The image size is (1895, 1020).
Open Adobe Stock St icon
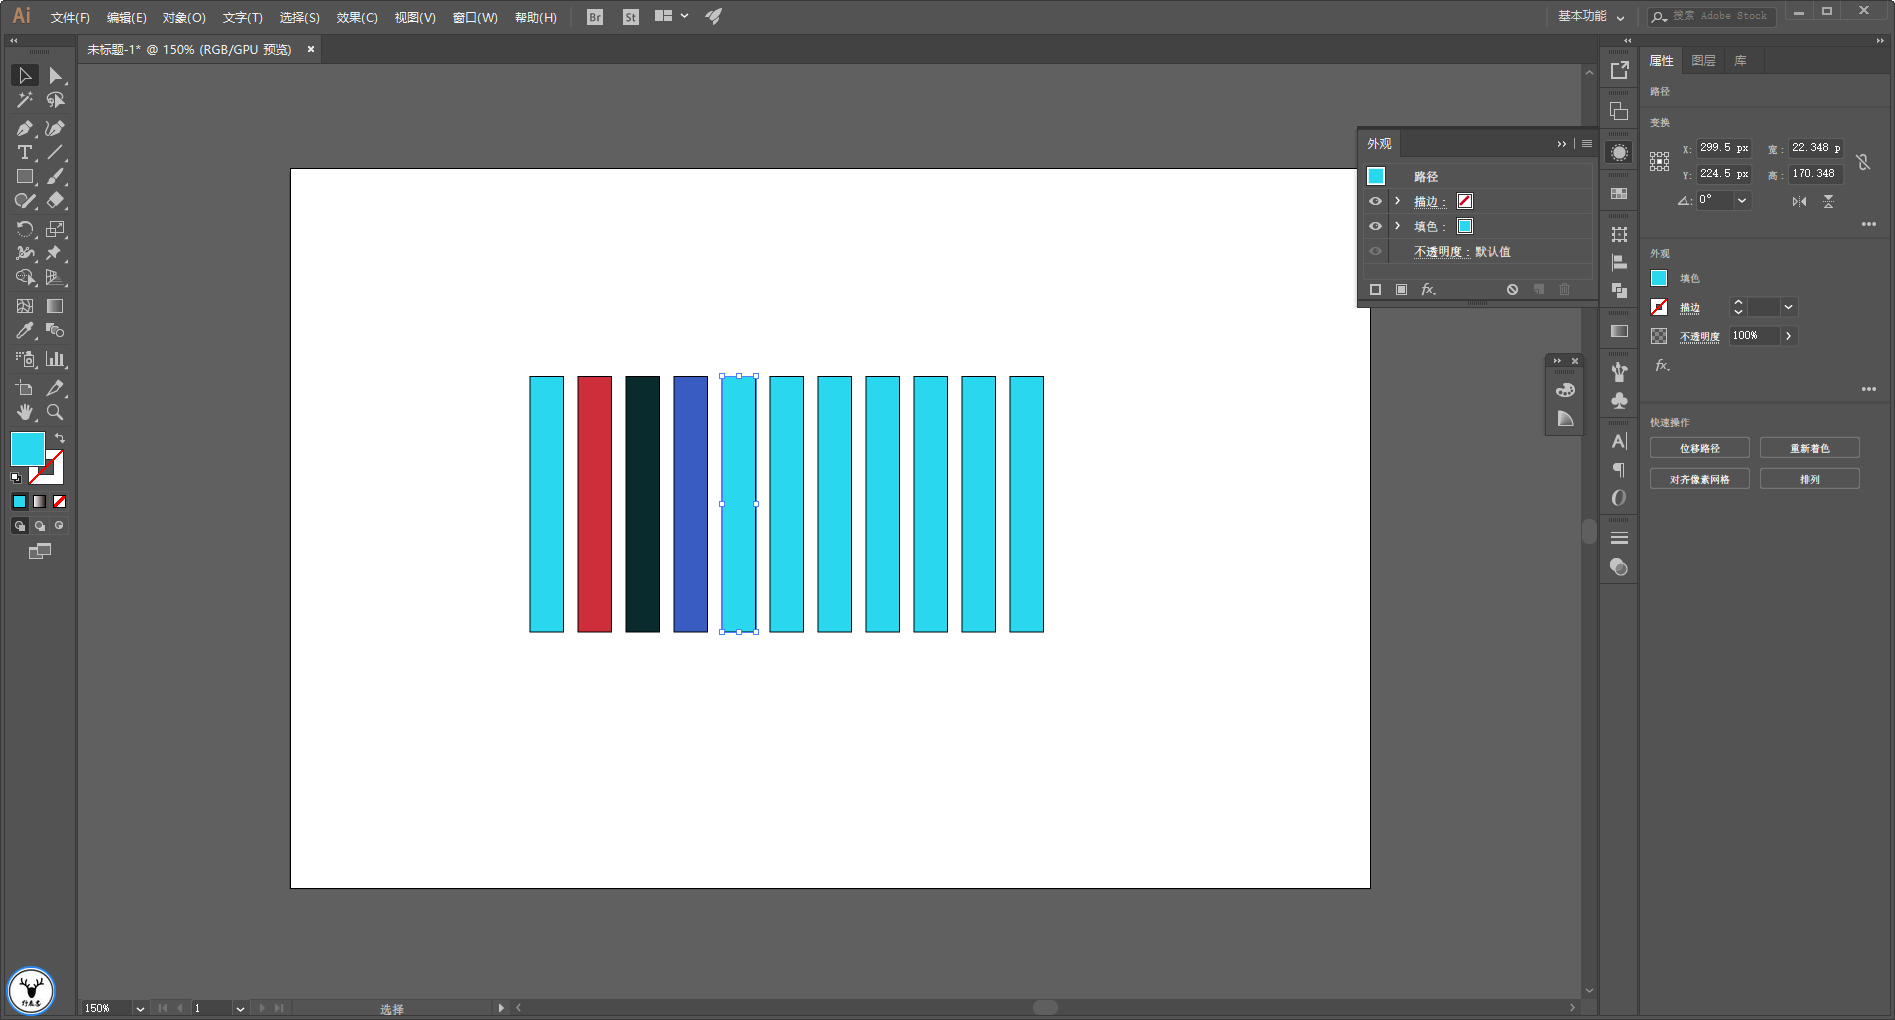tap(630, 17)
